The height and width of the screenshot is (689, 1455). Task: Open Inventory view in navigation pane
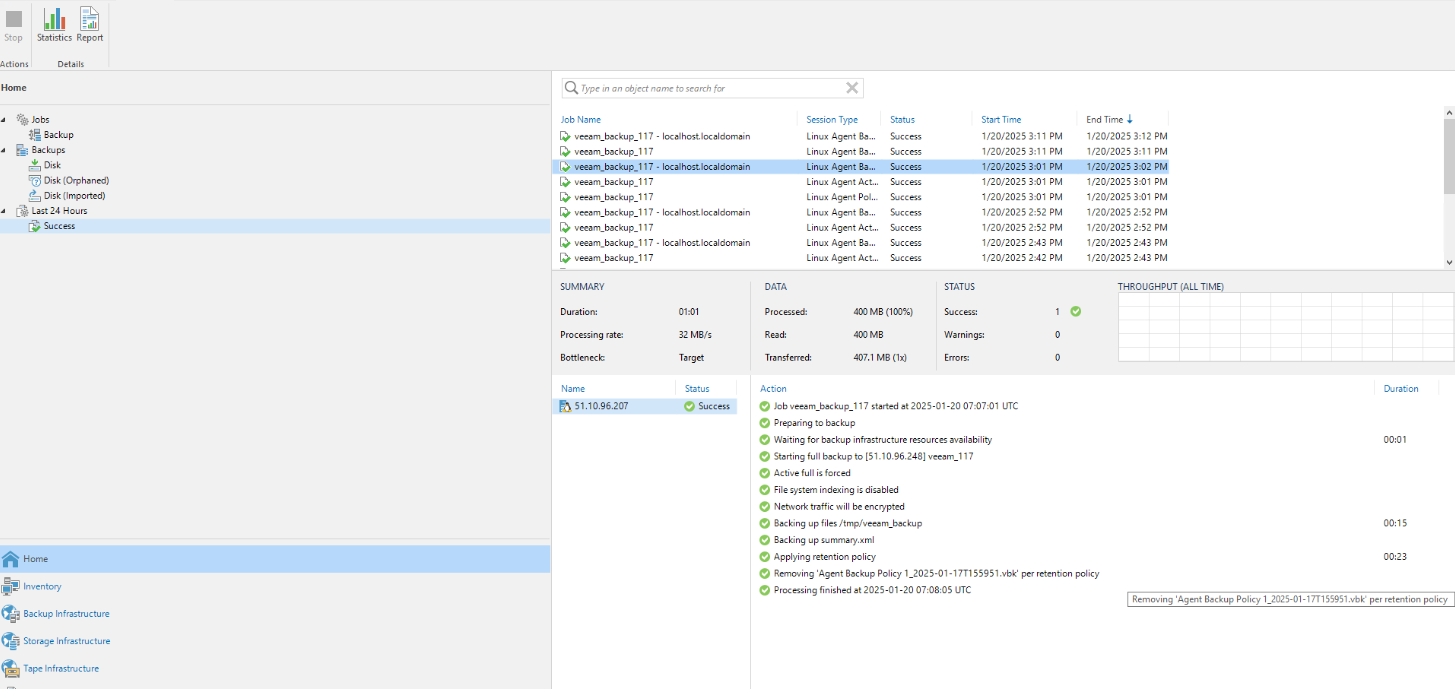tap(42, 587)
